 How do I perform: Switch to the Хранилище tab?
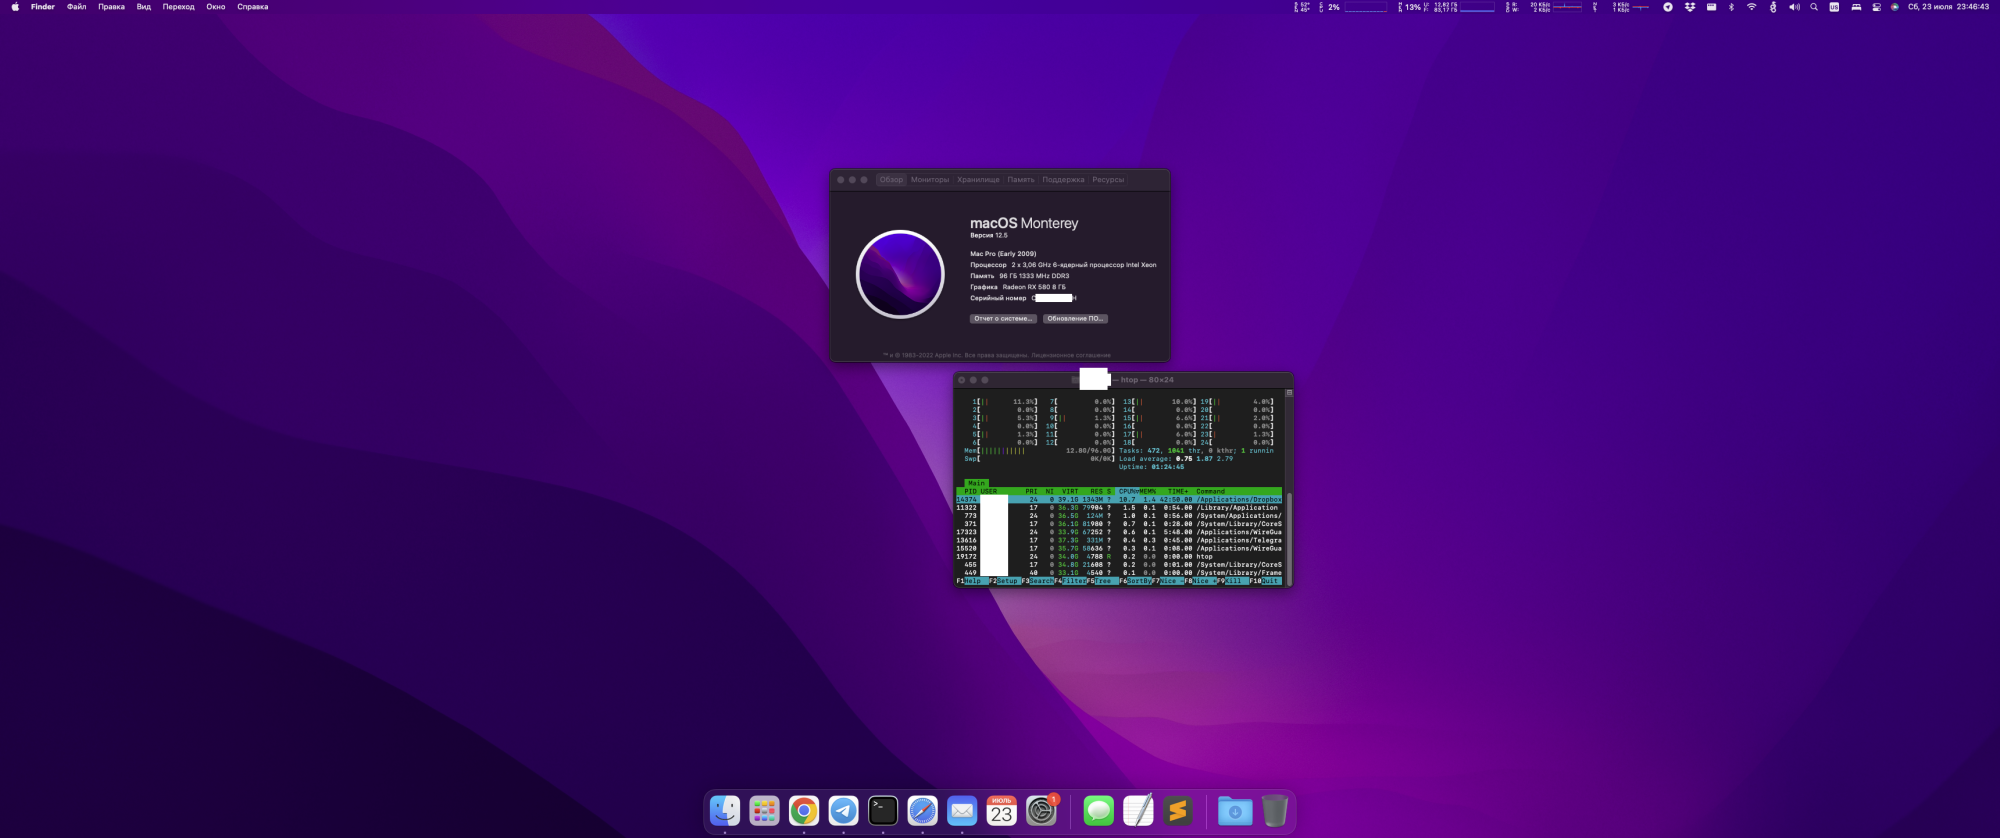(x=977, y=180)
